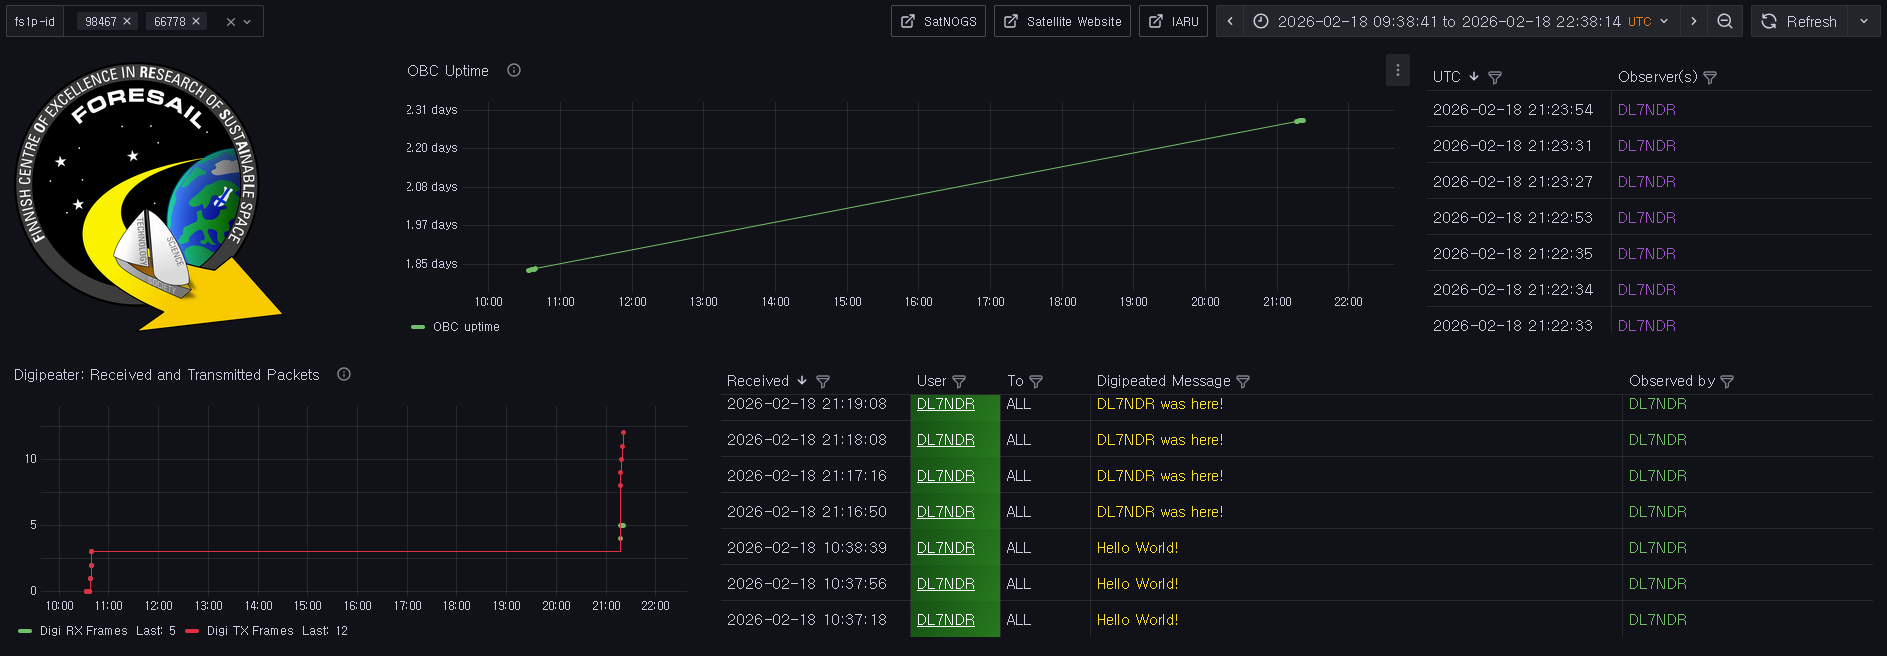Viewport: 1887px width, 656px height.
Task: Open the OBC Uptime panel menu
Action: click(x=1398, y=70)
